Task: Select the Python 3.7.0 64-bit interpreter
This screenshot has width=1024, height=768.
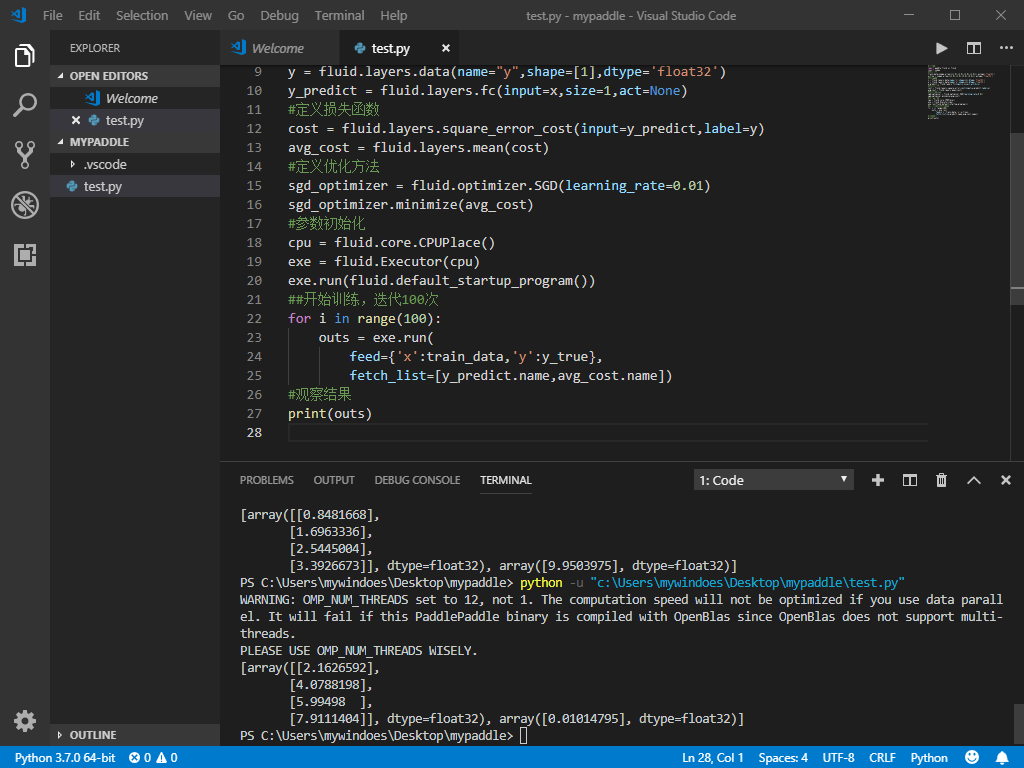Action: [65, 758]
